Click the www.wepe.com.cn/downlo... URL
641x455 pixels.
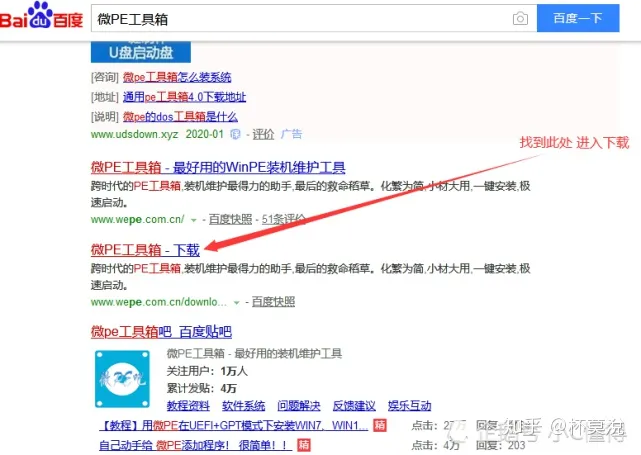pos(159,302)
